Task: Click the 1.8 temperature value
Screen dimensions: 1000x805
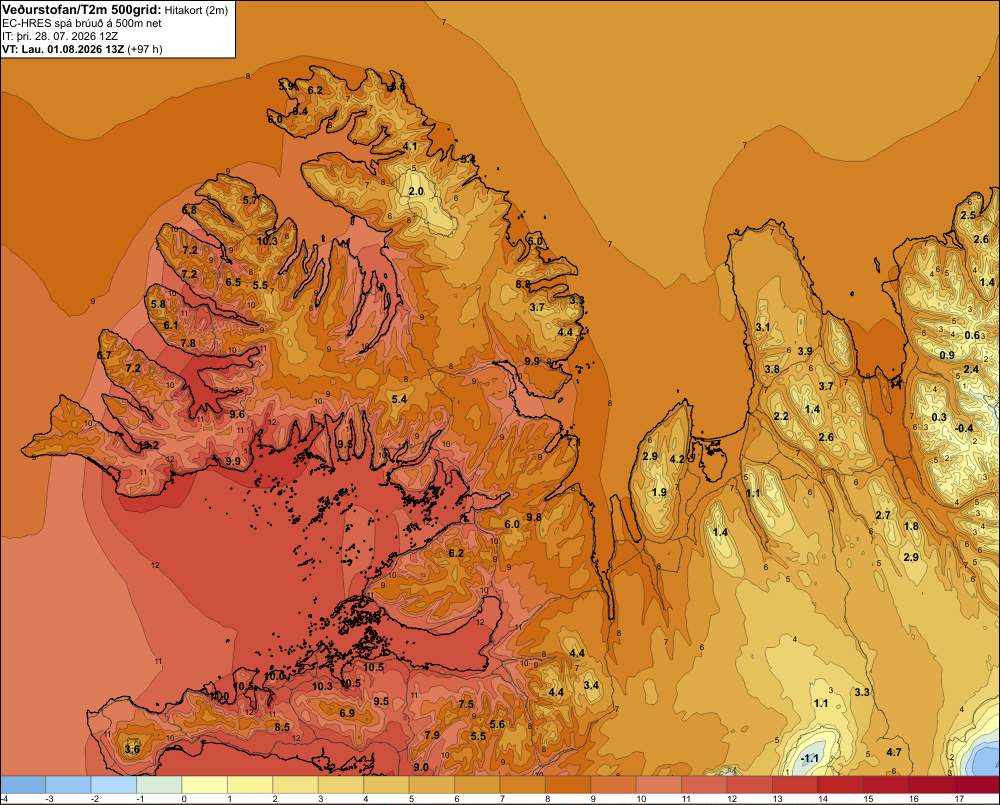Action: 911,526
